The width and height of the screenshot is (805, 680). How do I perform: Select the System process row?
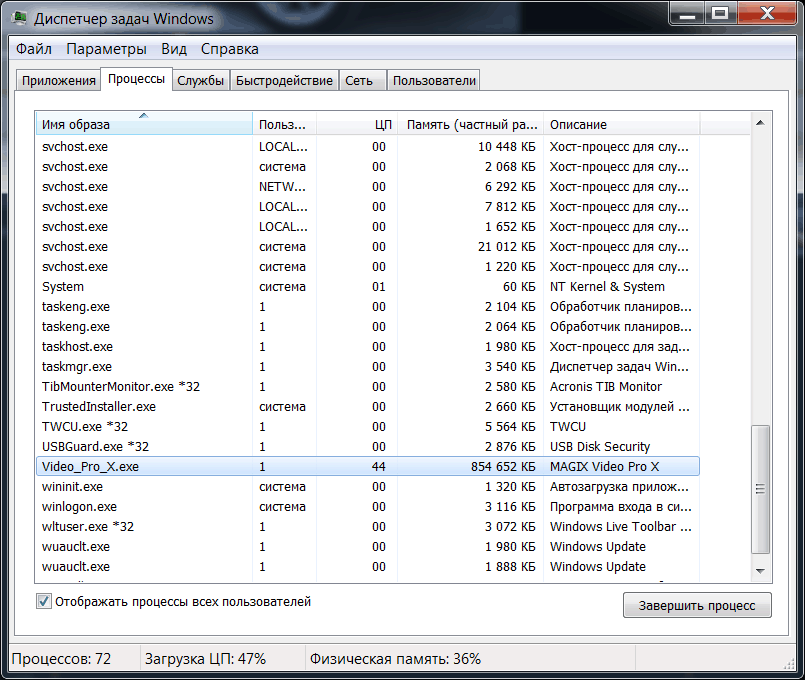(368, 286)
